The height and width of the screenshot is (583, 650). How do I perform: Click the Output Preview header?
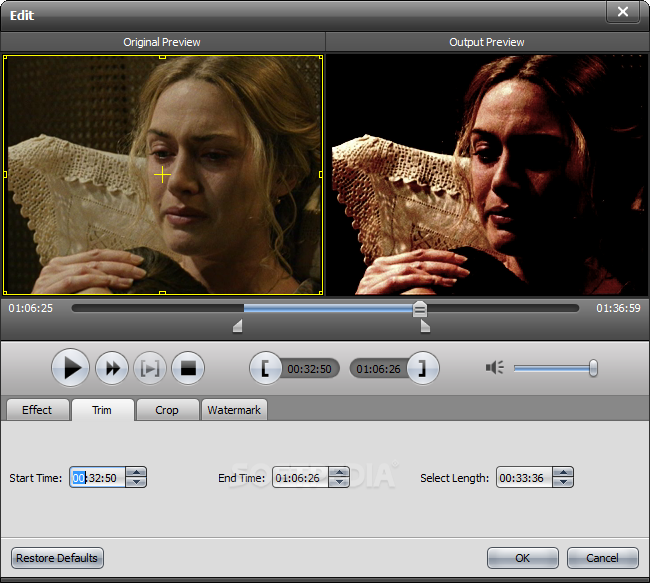pyautogui.click(x=487, y=42)
